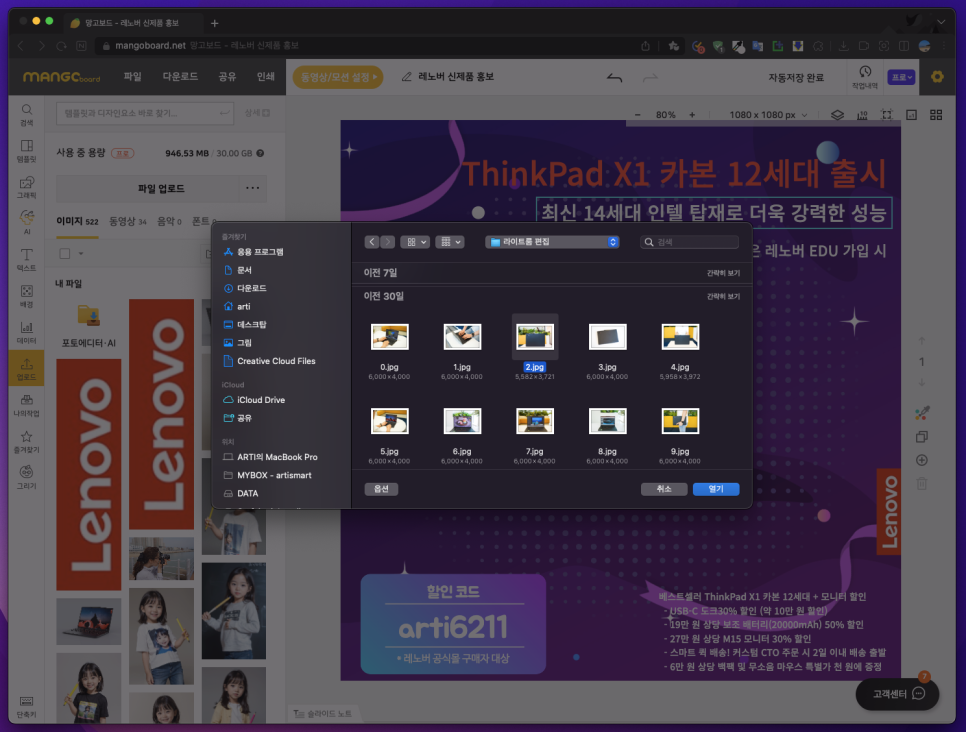Image resolution: width=966 pixels, height=732 pixels.
Task: Select 다운로드 in dialog sidebar
Action: [x=251, y=288]
